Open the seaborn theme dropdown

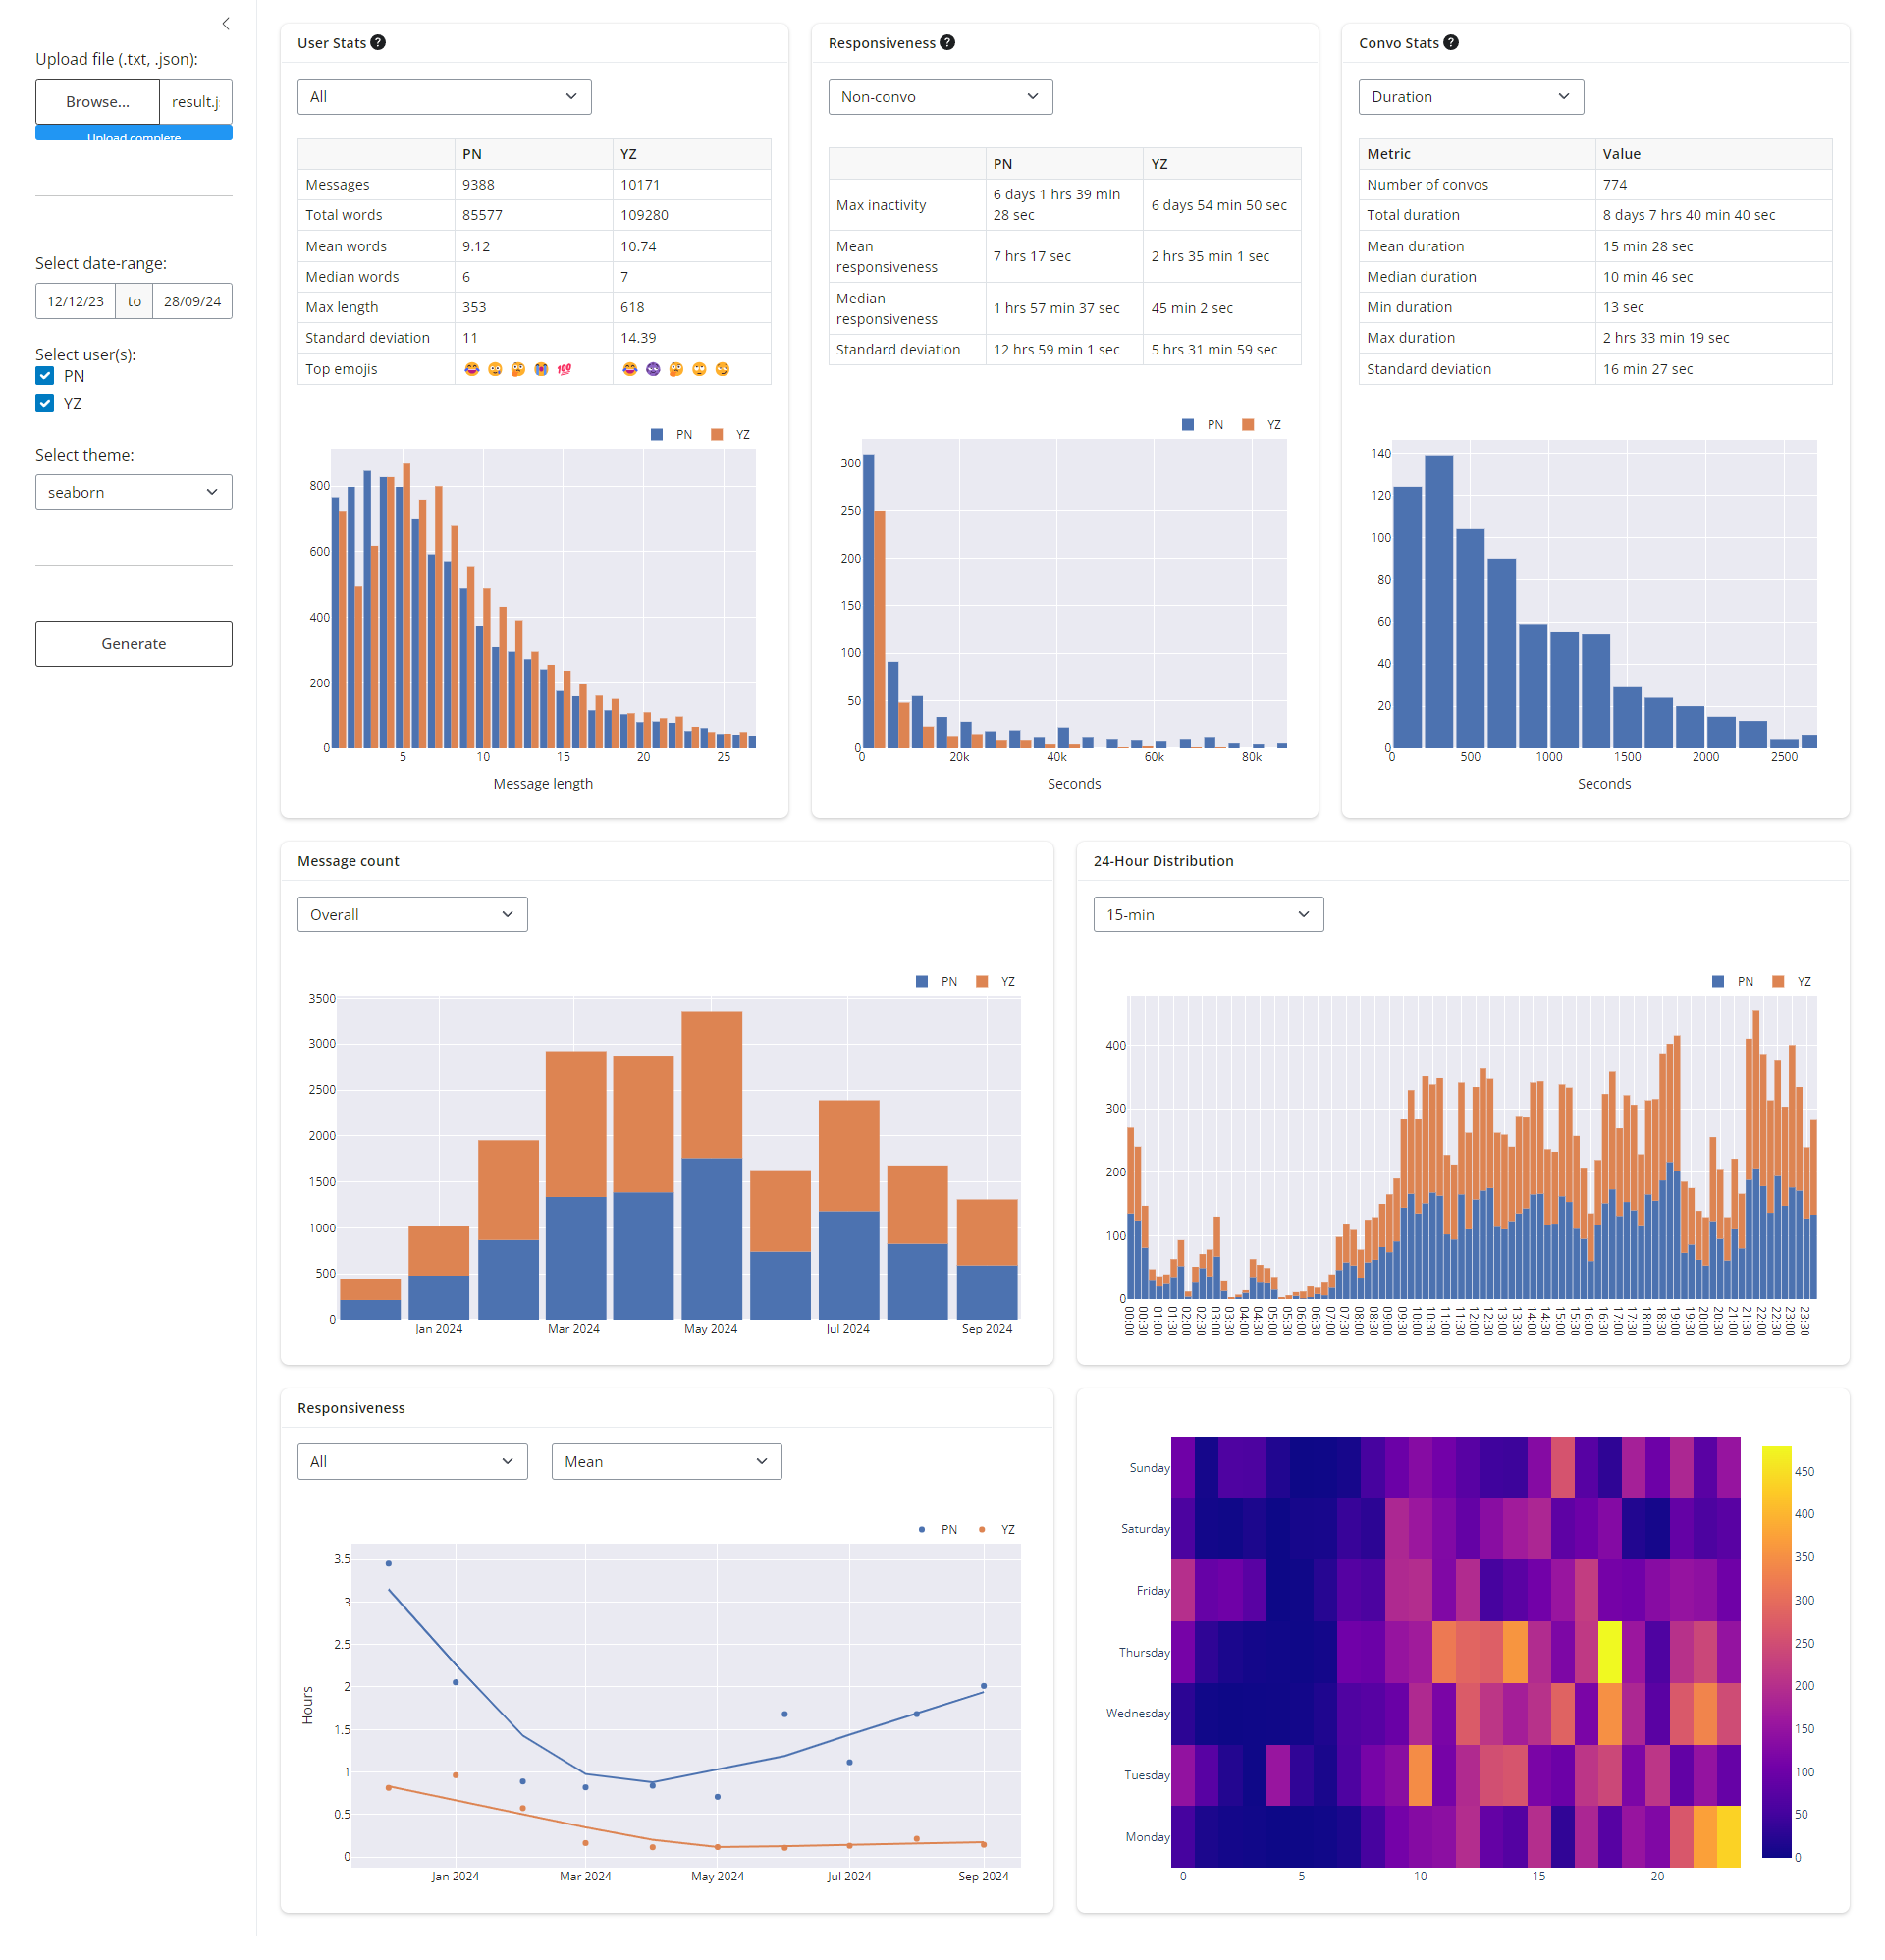tap(134, 492)
